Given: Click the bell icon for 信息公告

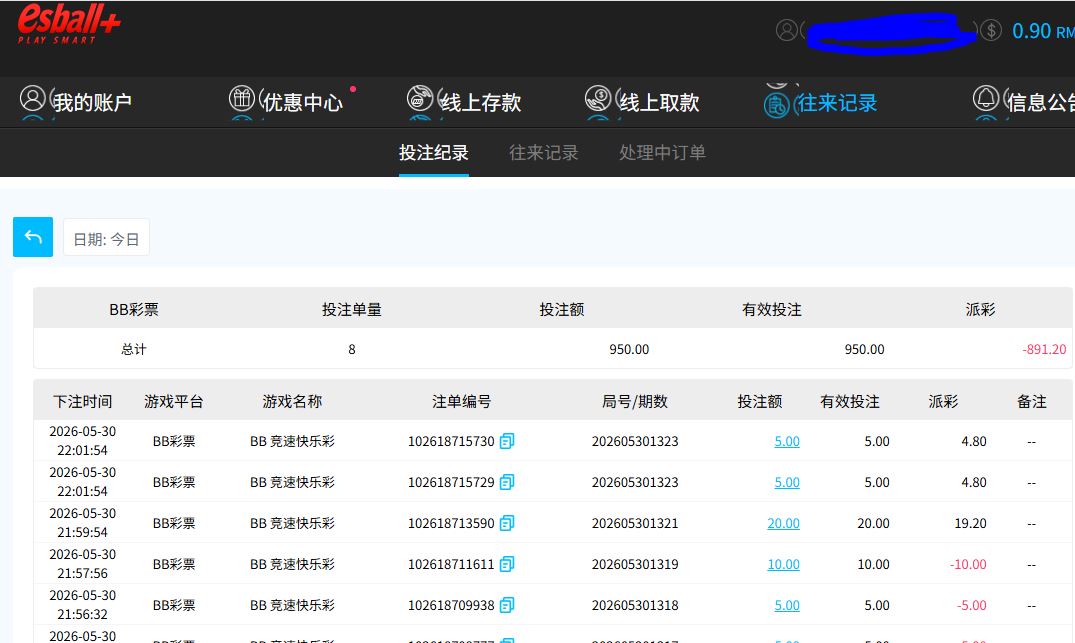Looking at the screenshot, I should click(986, 99).
